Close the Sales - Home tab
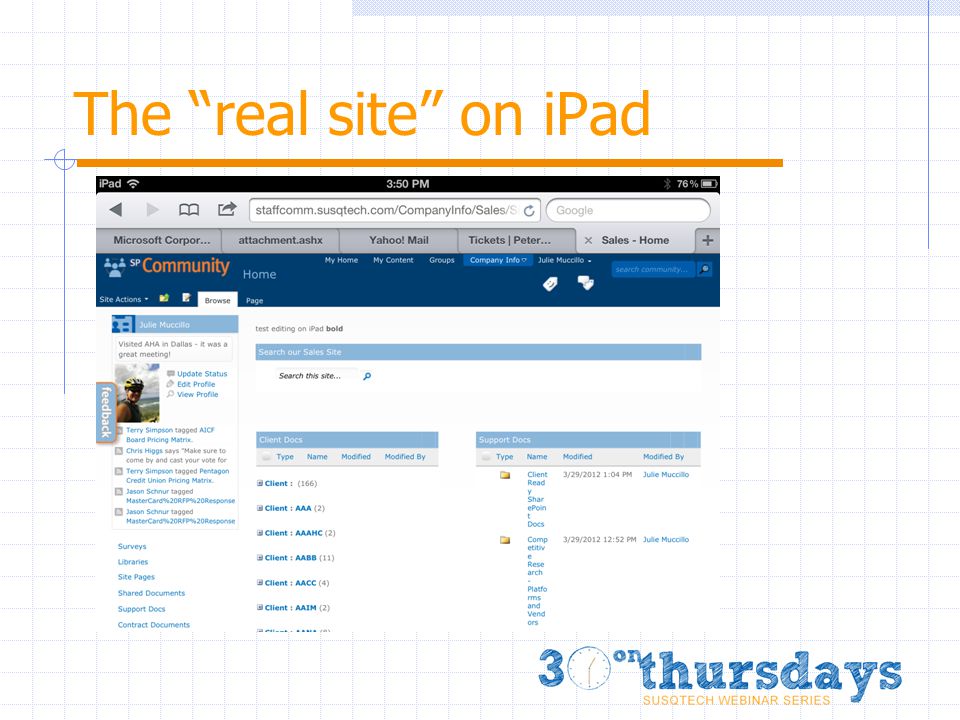The image size is (960, 720). click(x=588, y=241)
